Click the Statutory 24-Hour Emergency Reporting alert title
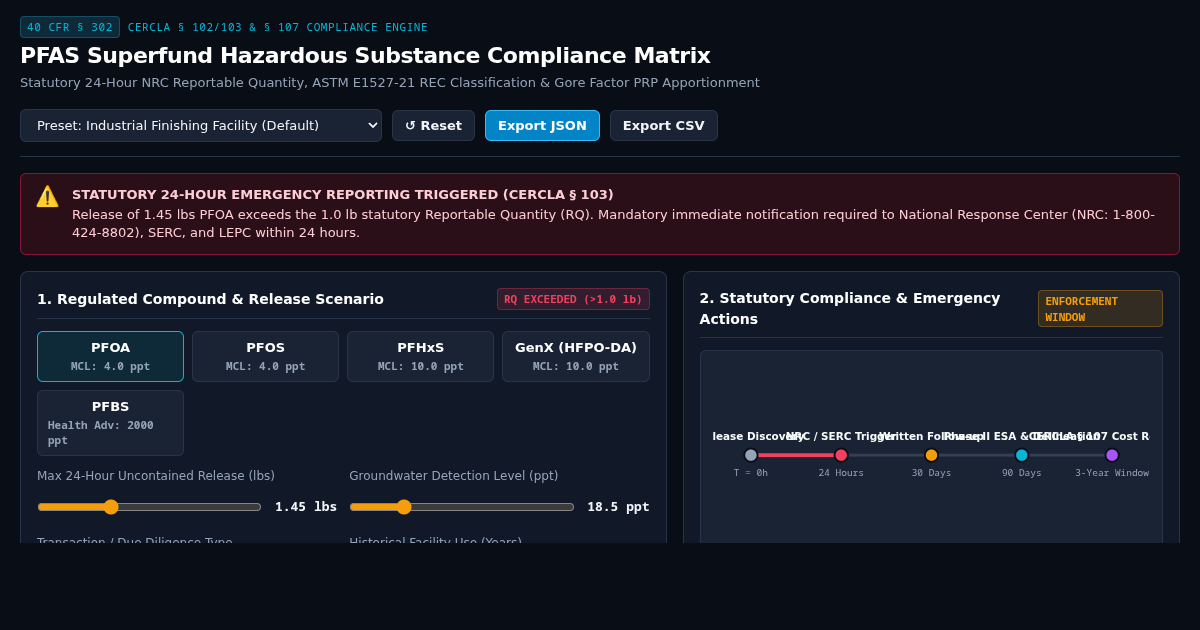Image resolution: width=1200 pixels, height=630 pixels. pyautogui.click(x=343, y=194)
